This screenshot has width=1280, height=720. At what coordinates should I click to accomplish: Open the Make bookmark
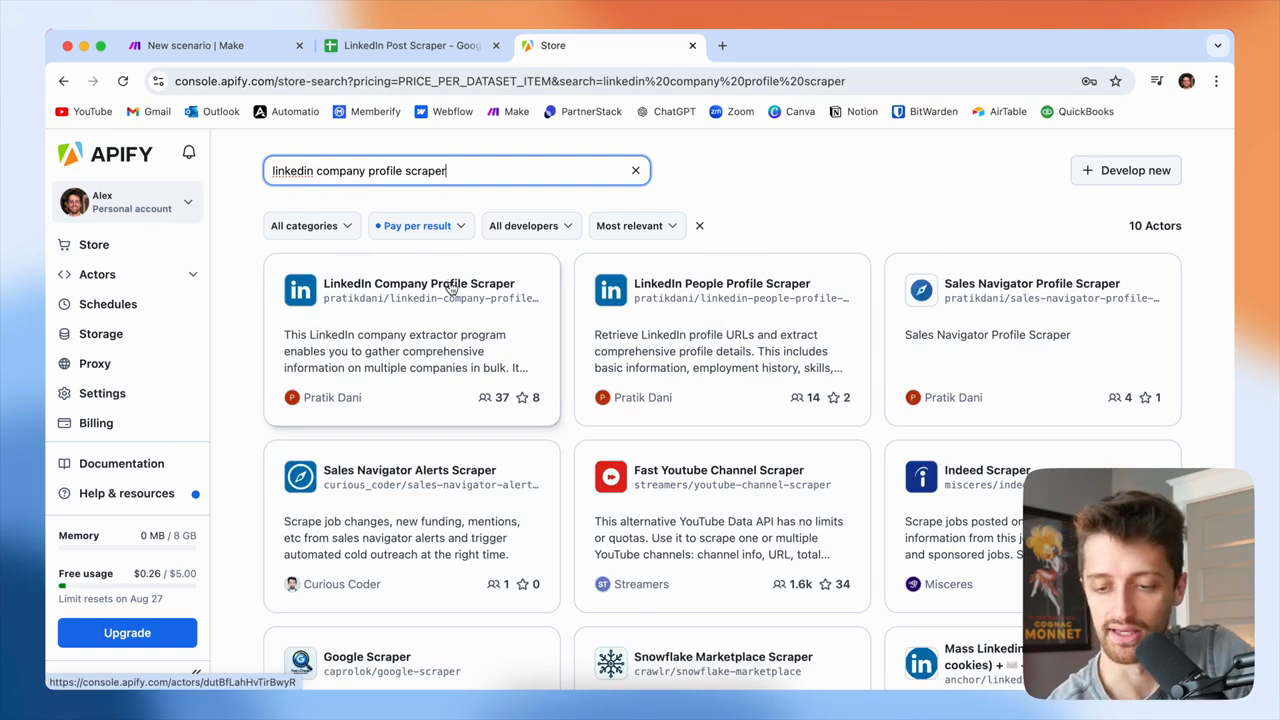coord(508,112)
